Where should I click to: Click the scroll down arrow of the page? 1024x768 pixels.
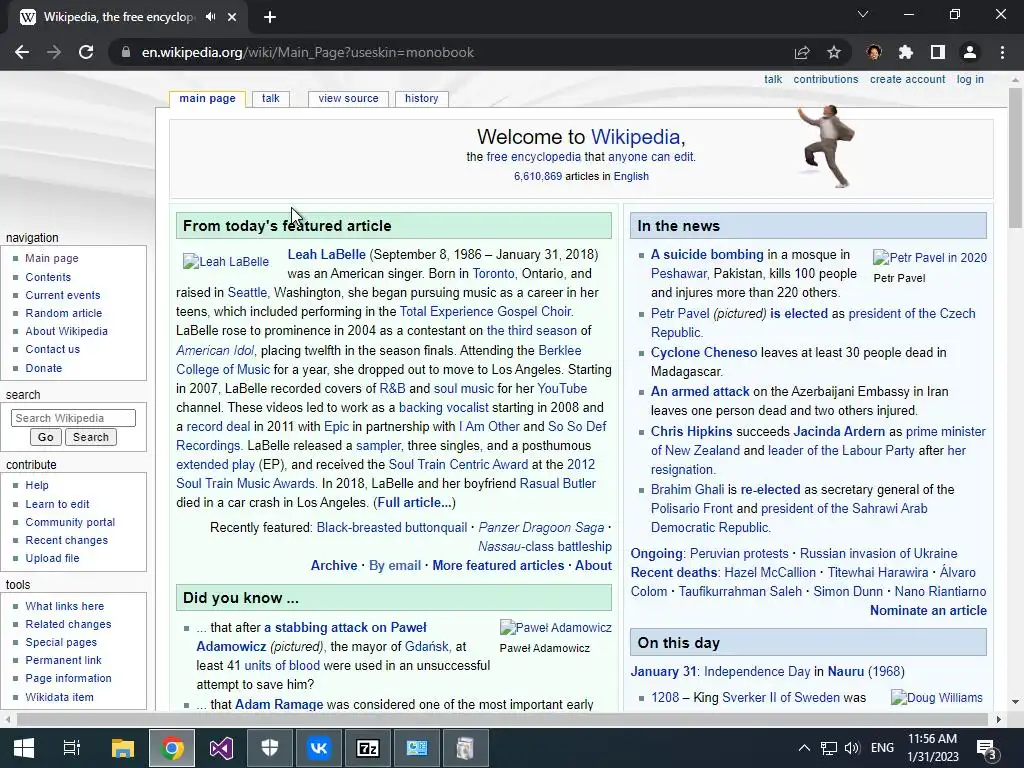pyautogui.click(x=1015, y=702)
